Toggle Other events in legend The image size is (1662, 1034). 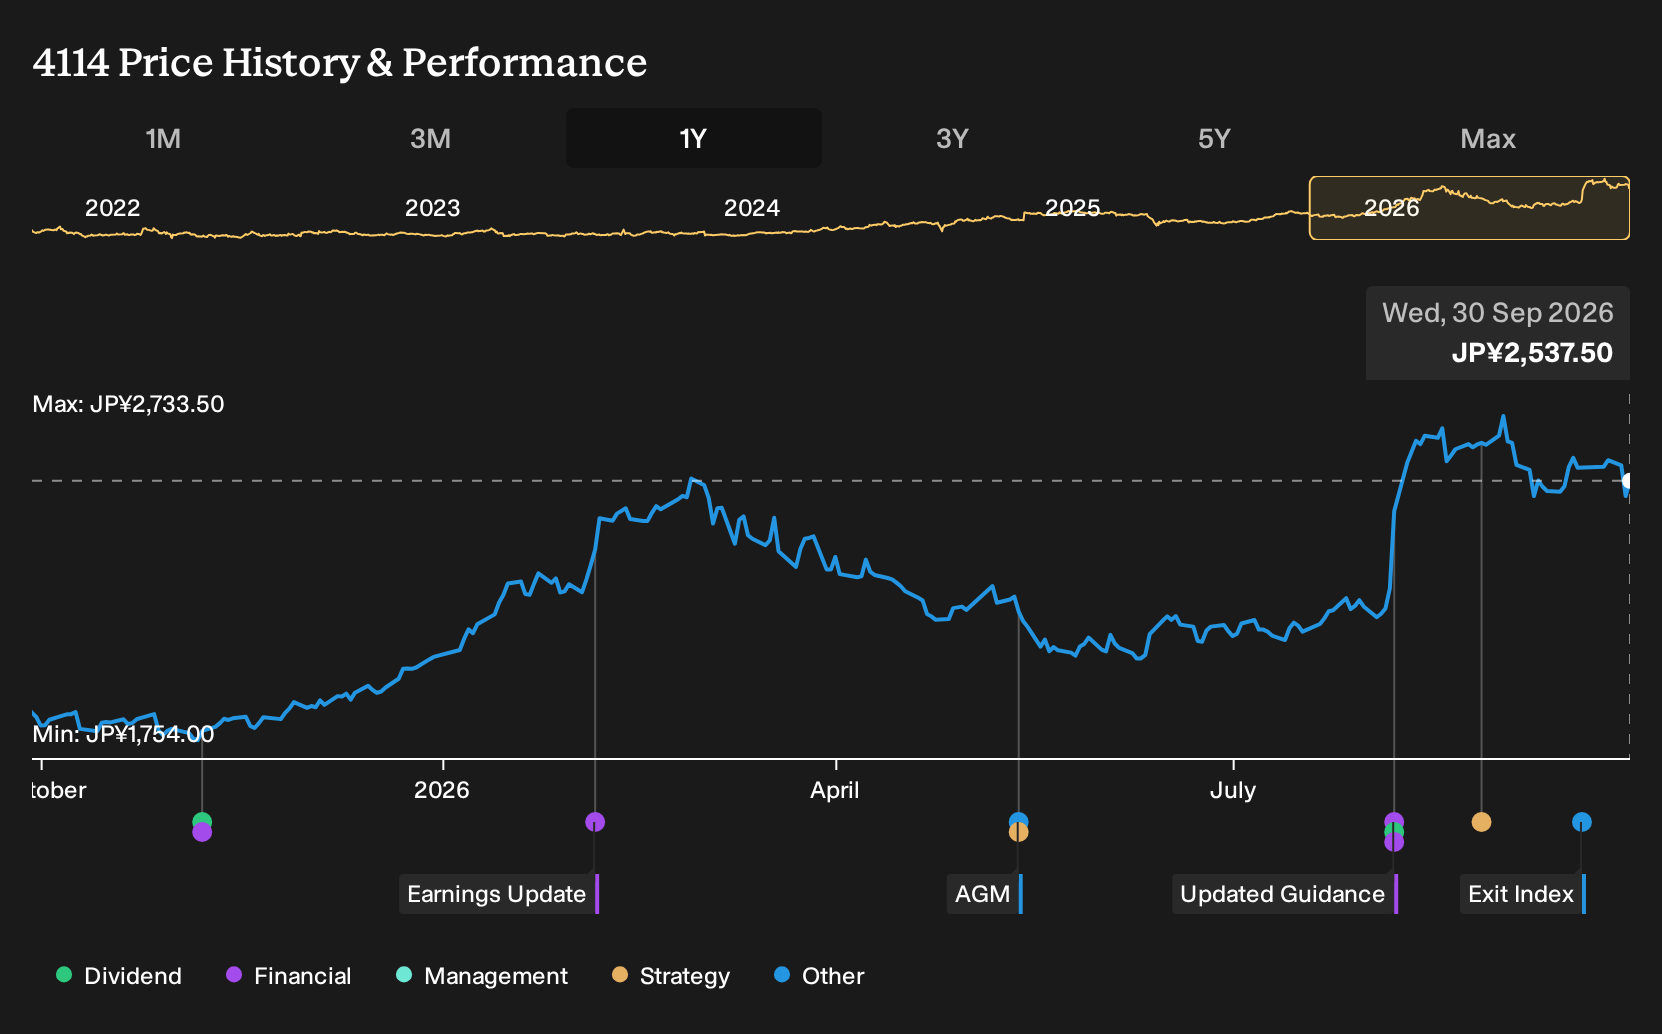(x=819, y=976)
